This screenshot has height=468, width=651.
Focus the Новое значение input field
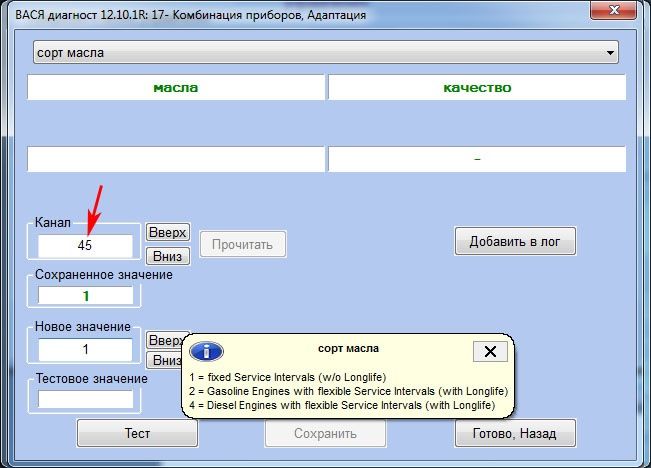click(85, 350)
